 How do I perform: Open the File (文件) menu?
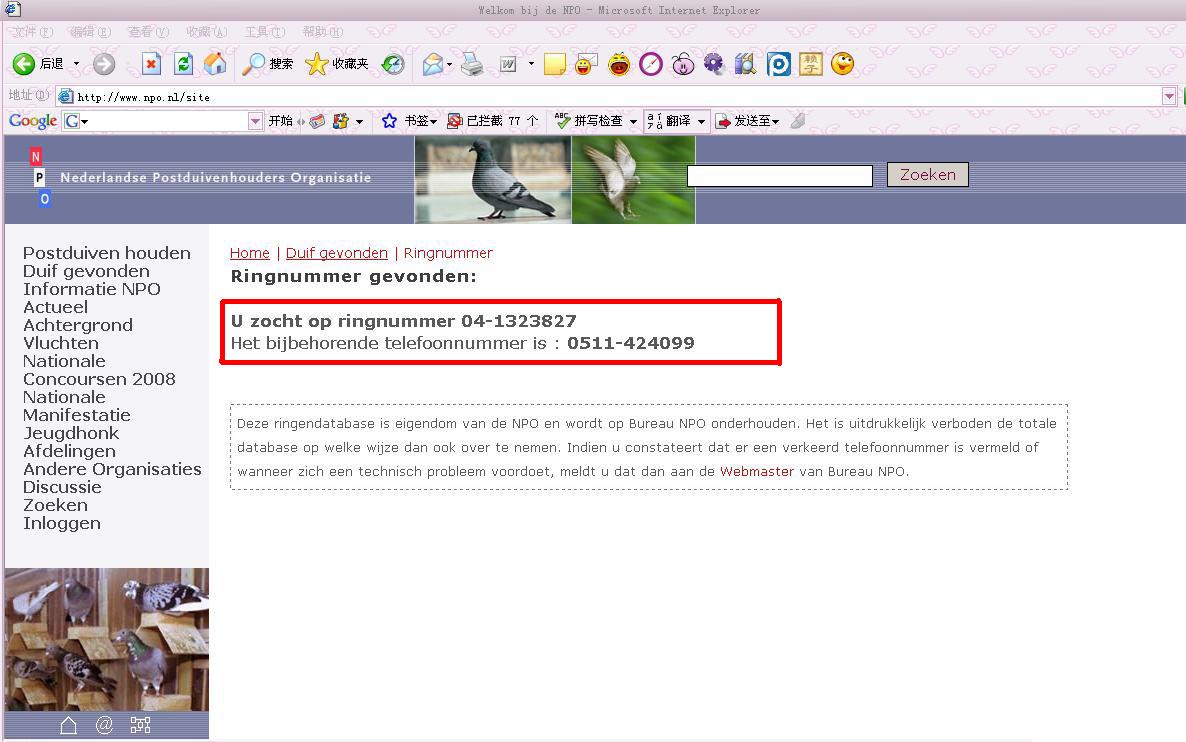33,32
